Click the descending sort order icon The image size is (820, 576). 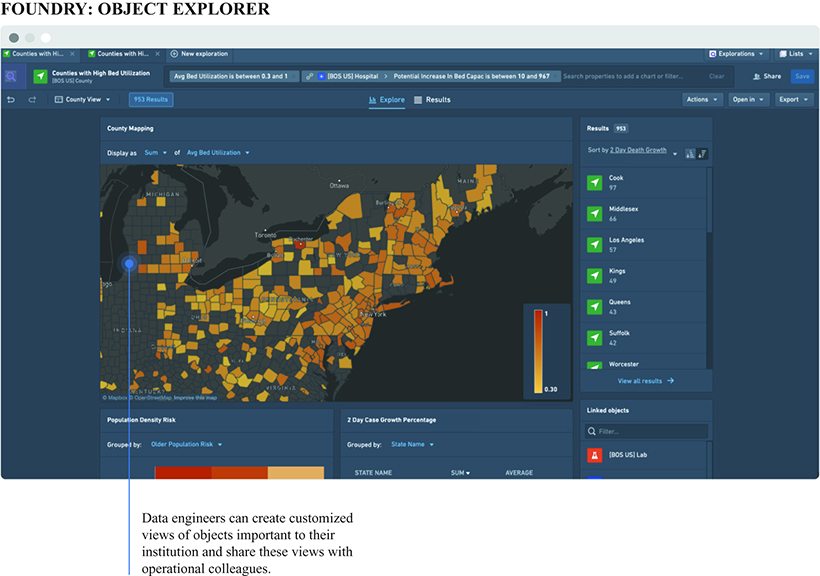point(702,153)
